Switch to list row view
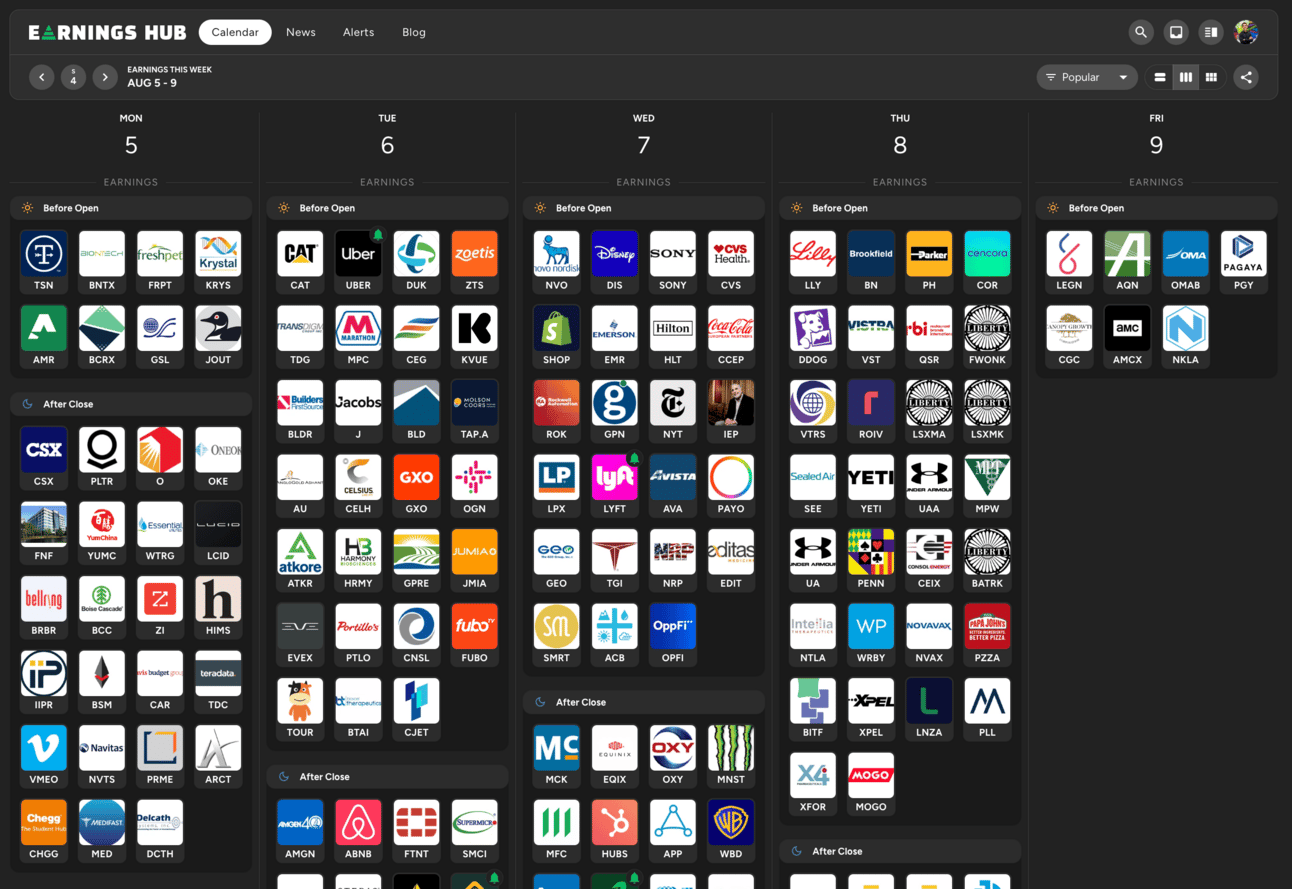Screen dimensions: 1292x889 (1160, 77)
